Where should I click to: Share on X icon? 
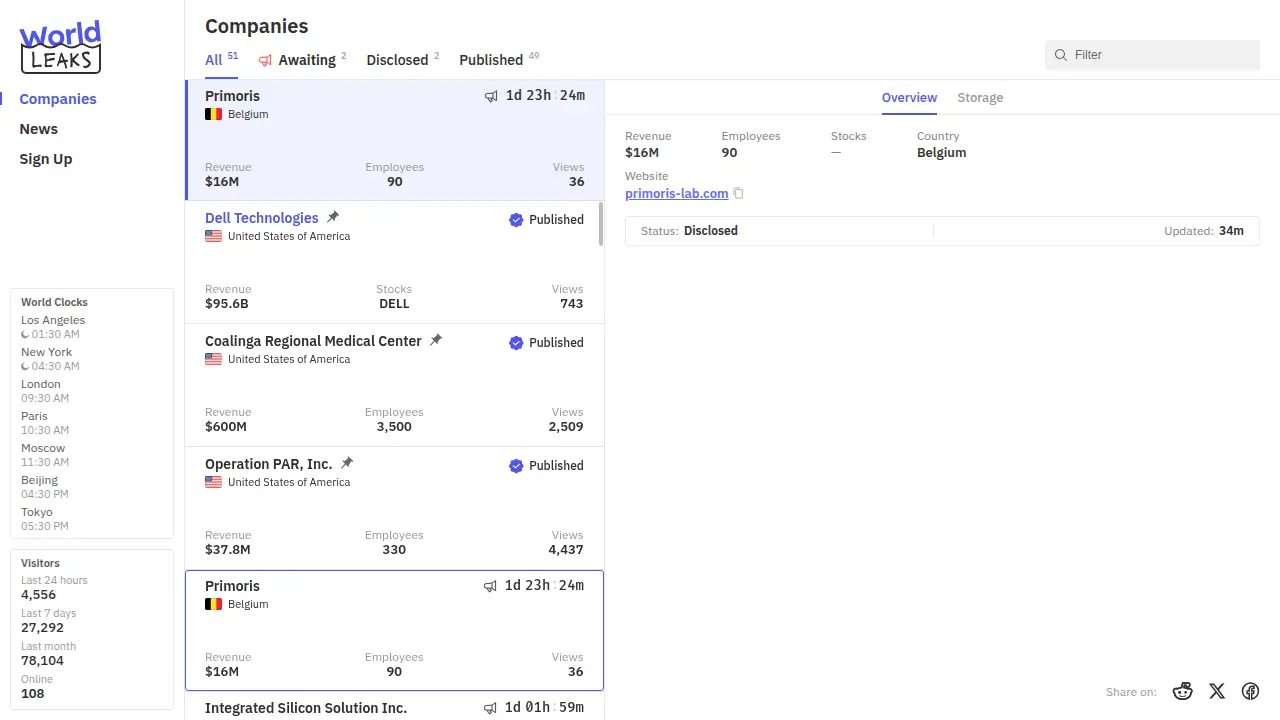1217,691
